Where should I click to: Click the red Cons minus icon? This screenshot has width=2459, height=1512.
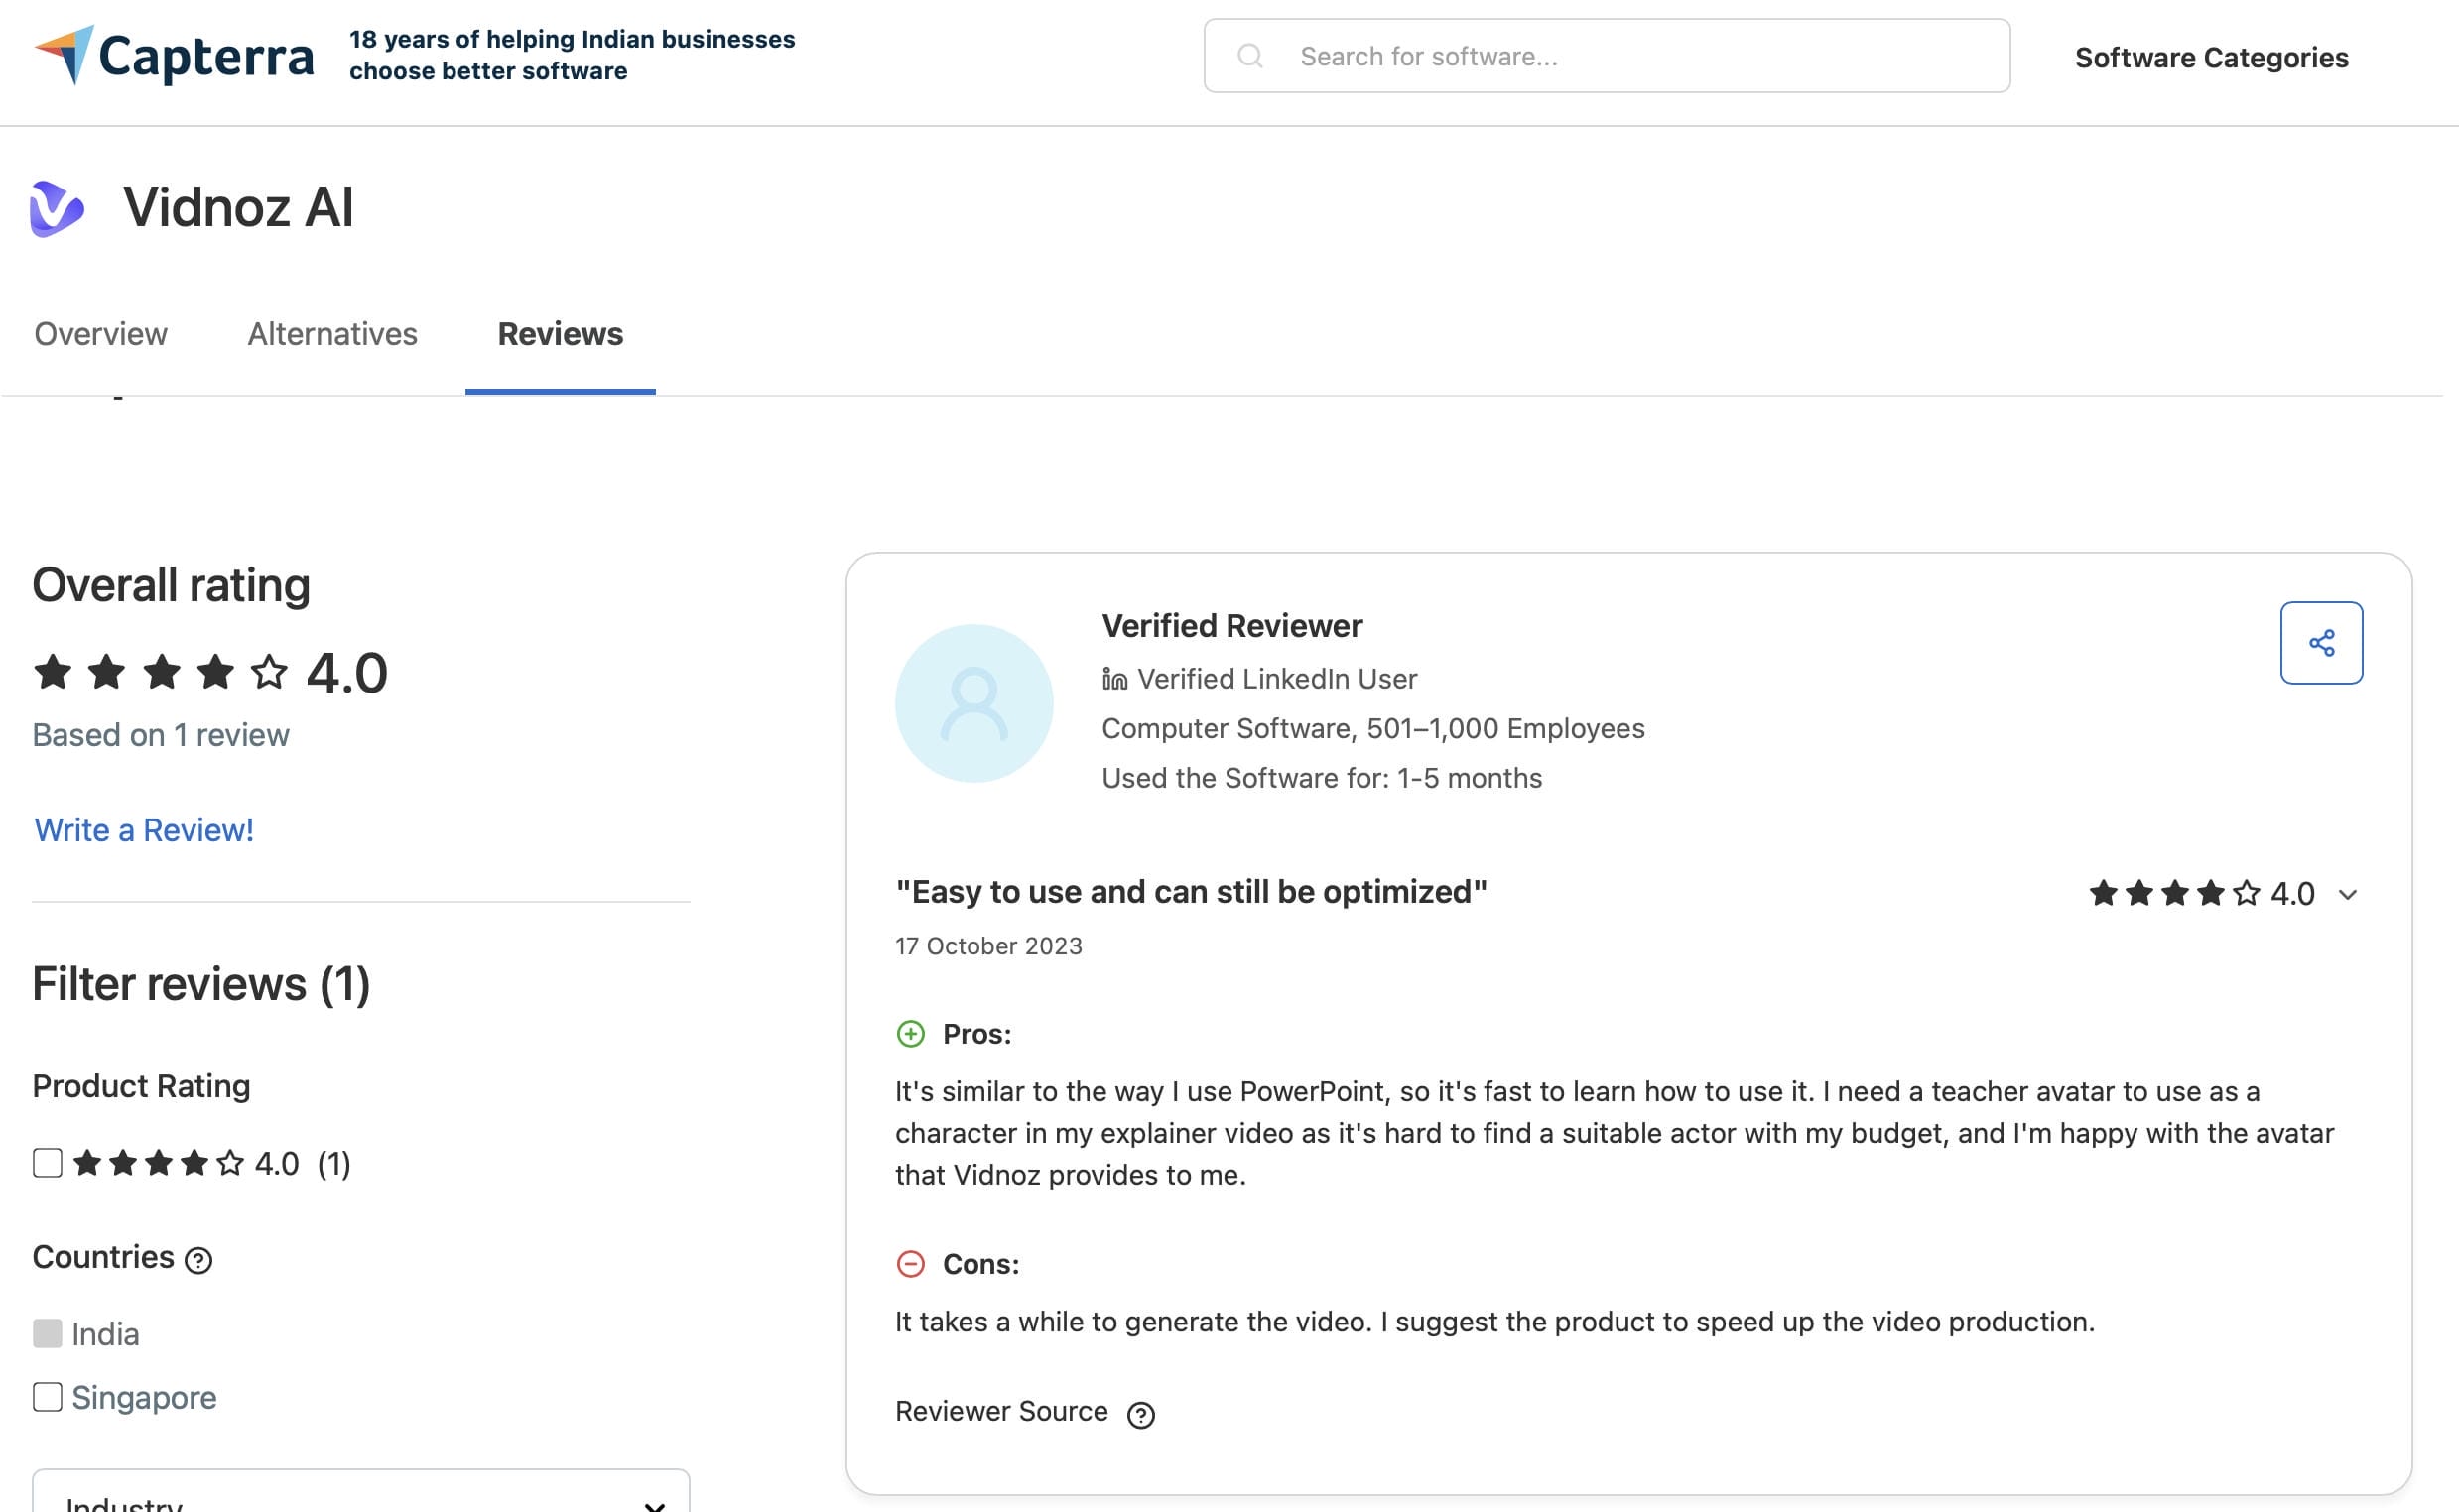pos(910,1263)
